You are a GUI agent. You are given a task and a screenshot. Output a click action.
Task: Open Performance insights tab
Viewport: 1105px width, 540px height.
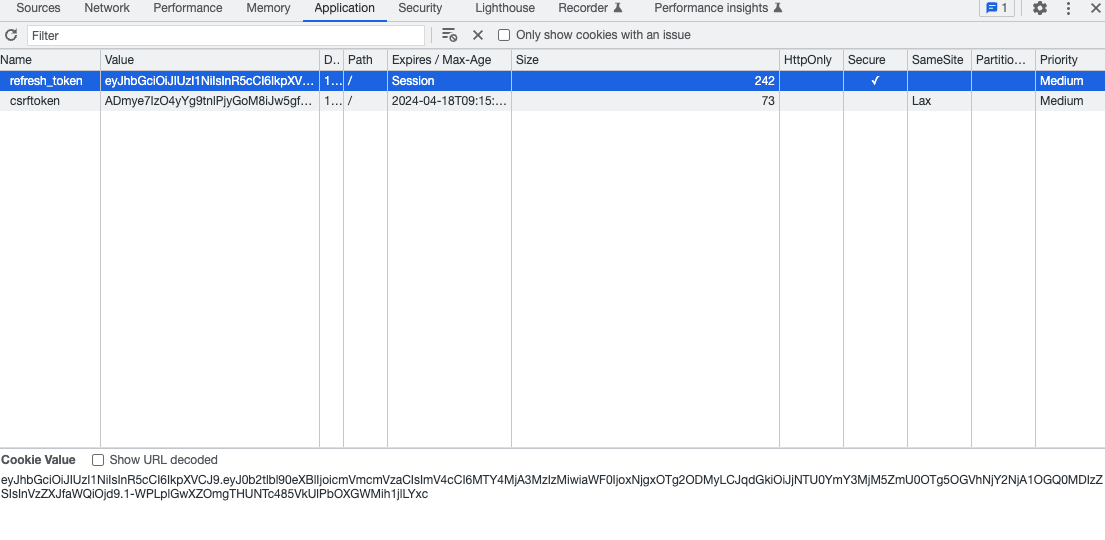click(719, 8)
